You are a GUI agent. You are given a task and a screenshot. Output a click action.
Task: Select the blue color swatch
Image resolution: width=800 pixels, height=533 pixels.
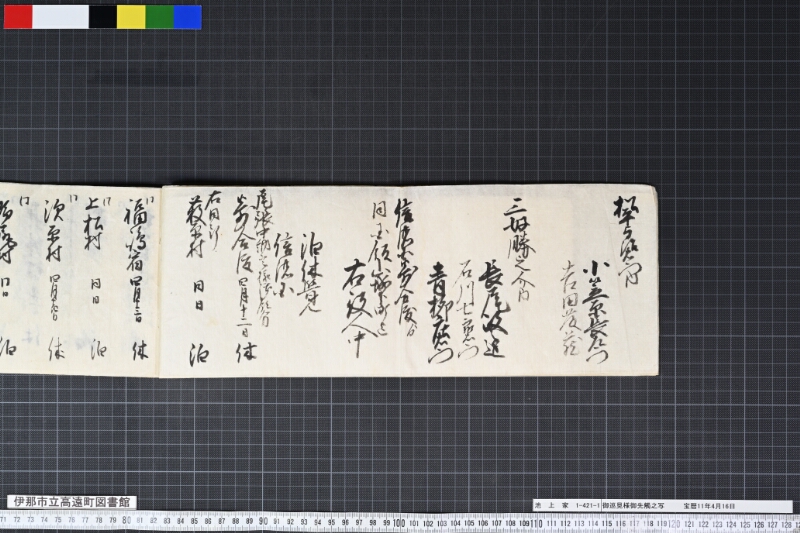188,17
